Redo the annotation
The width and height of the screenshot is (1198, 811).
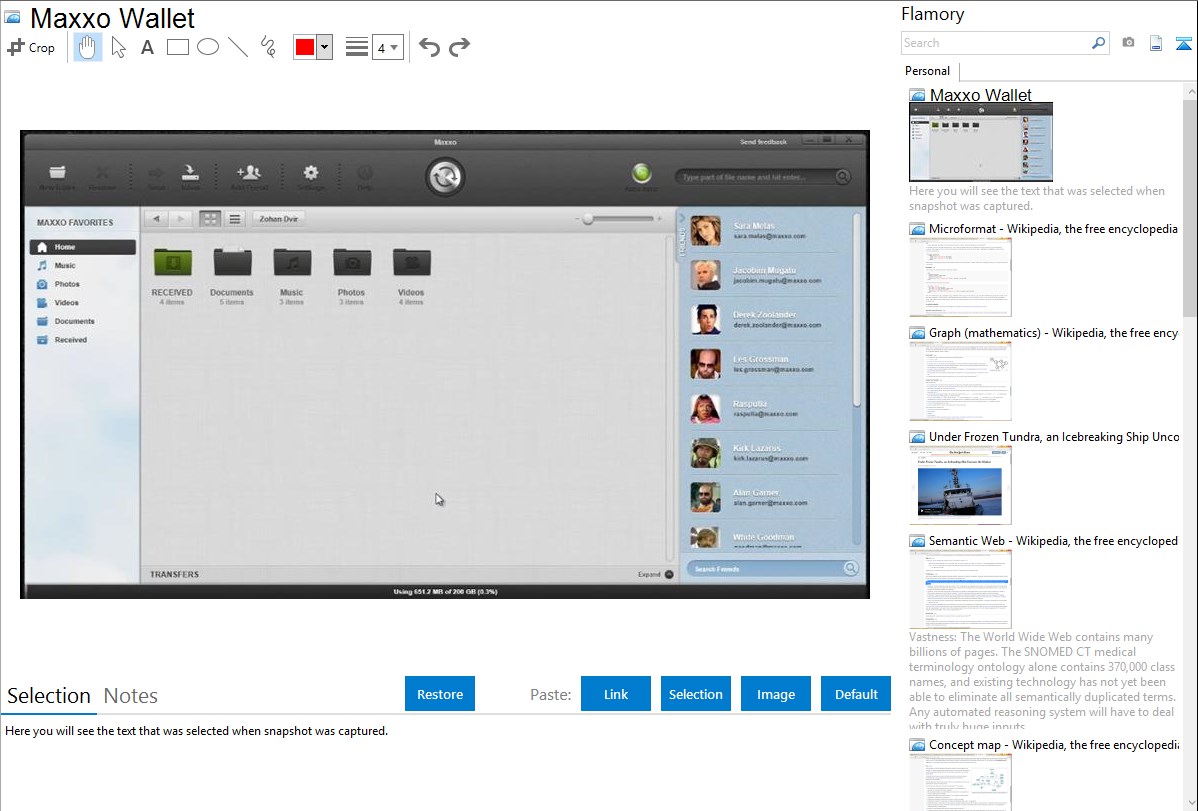tap(459, 47)
